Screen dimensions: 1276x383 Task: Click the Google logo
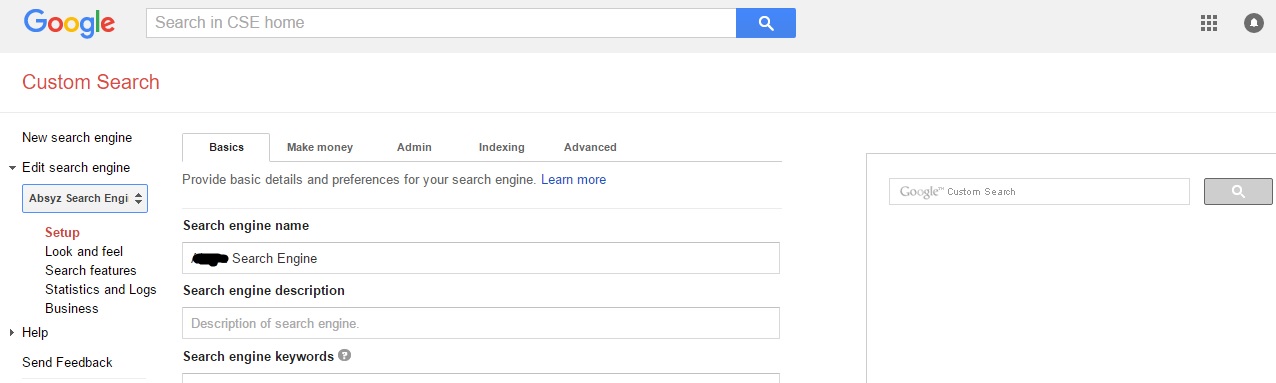click(x=69, y=22)
